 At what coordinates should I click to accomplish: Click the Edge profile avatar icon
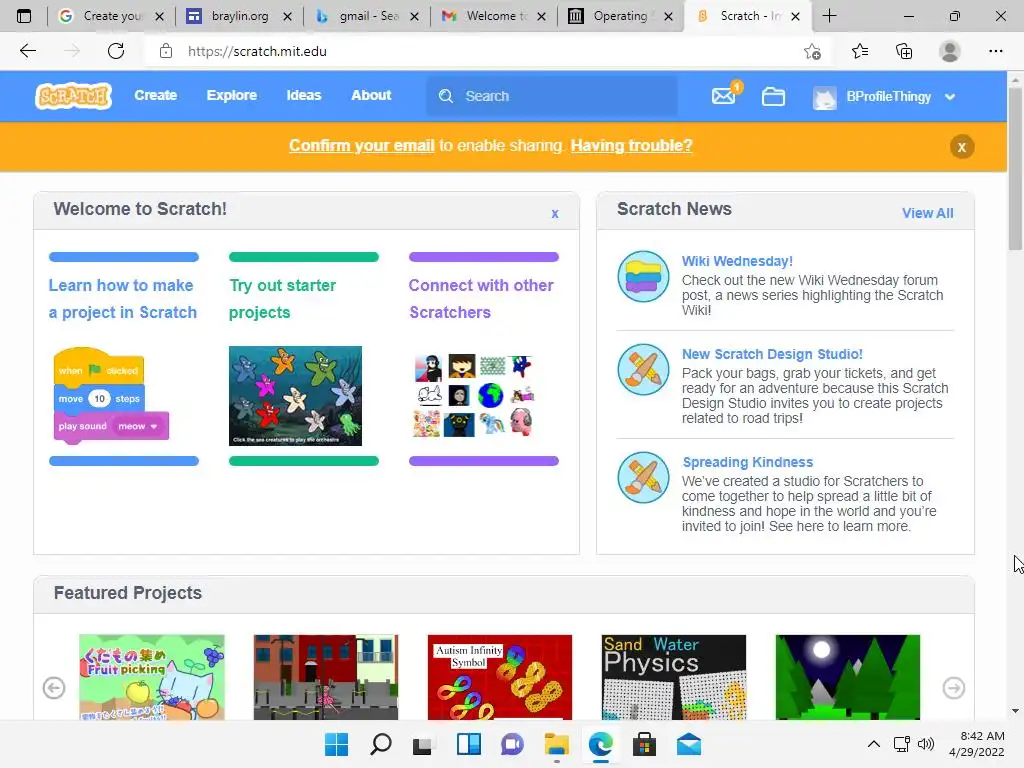tap(950, 51)
